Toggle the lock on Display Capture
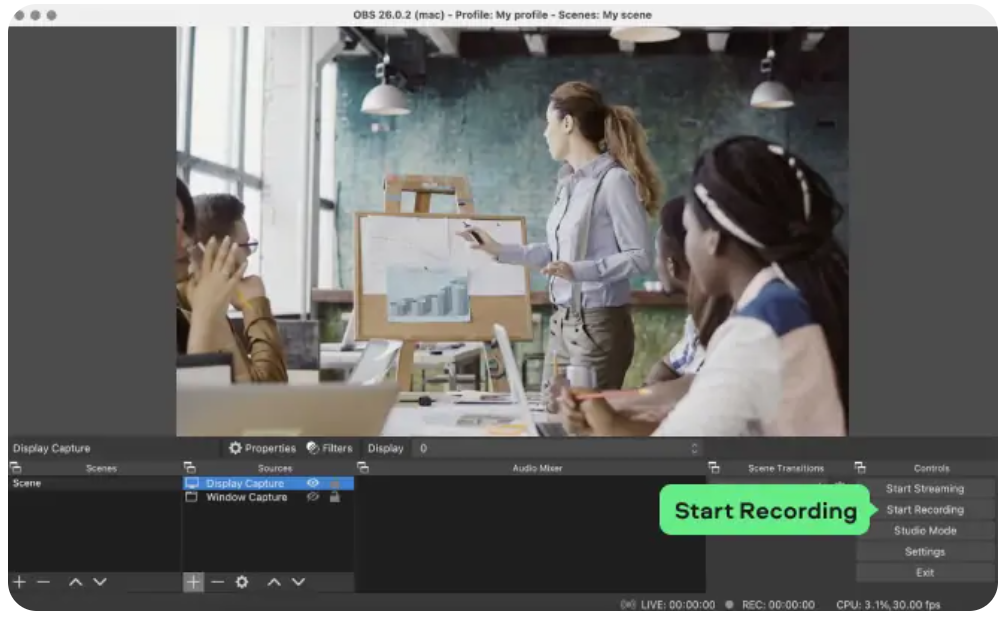The image size is (1006, 620). 334,483
